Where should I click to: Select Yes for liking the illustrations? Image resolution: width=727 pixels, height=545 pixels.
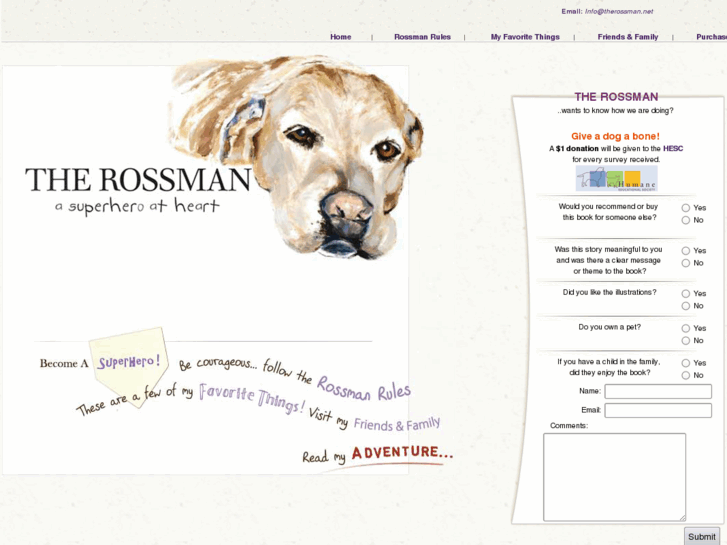[x=686, y=294]
